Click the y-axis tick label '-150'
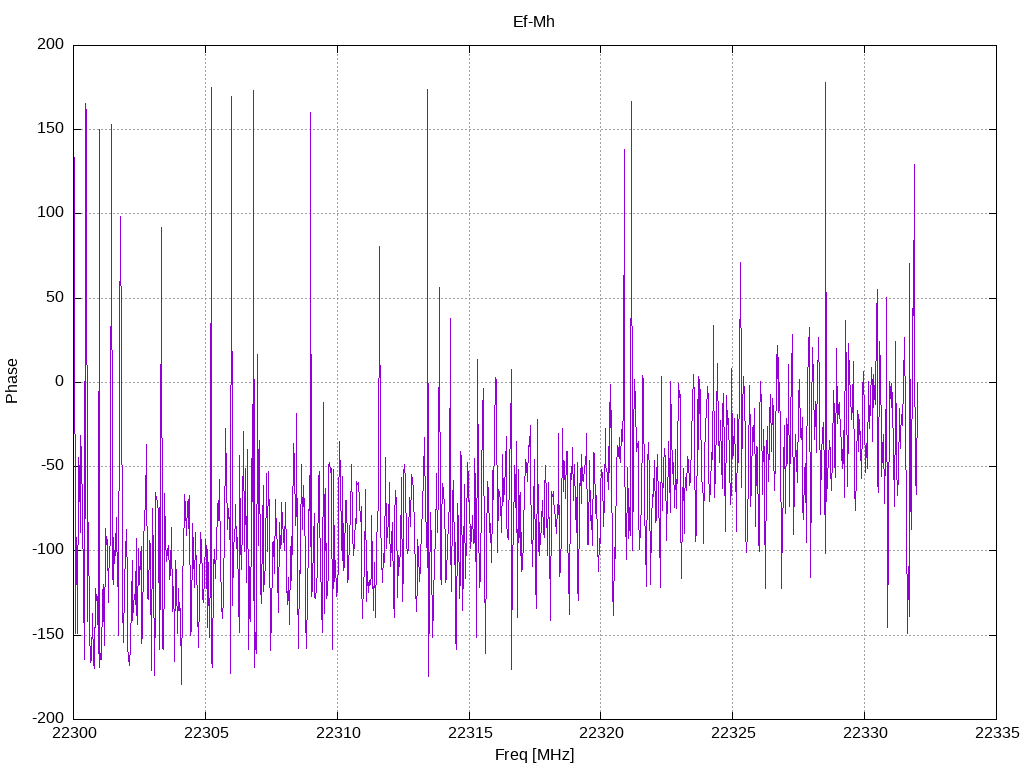The width and height of the screenshot is (1024, 768). (48, 634)
